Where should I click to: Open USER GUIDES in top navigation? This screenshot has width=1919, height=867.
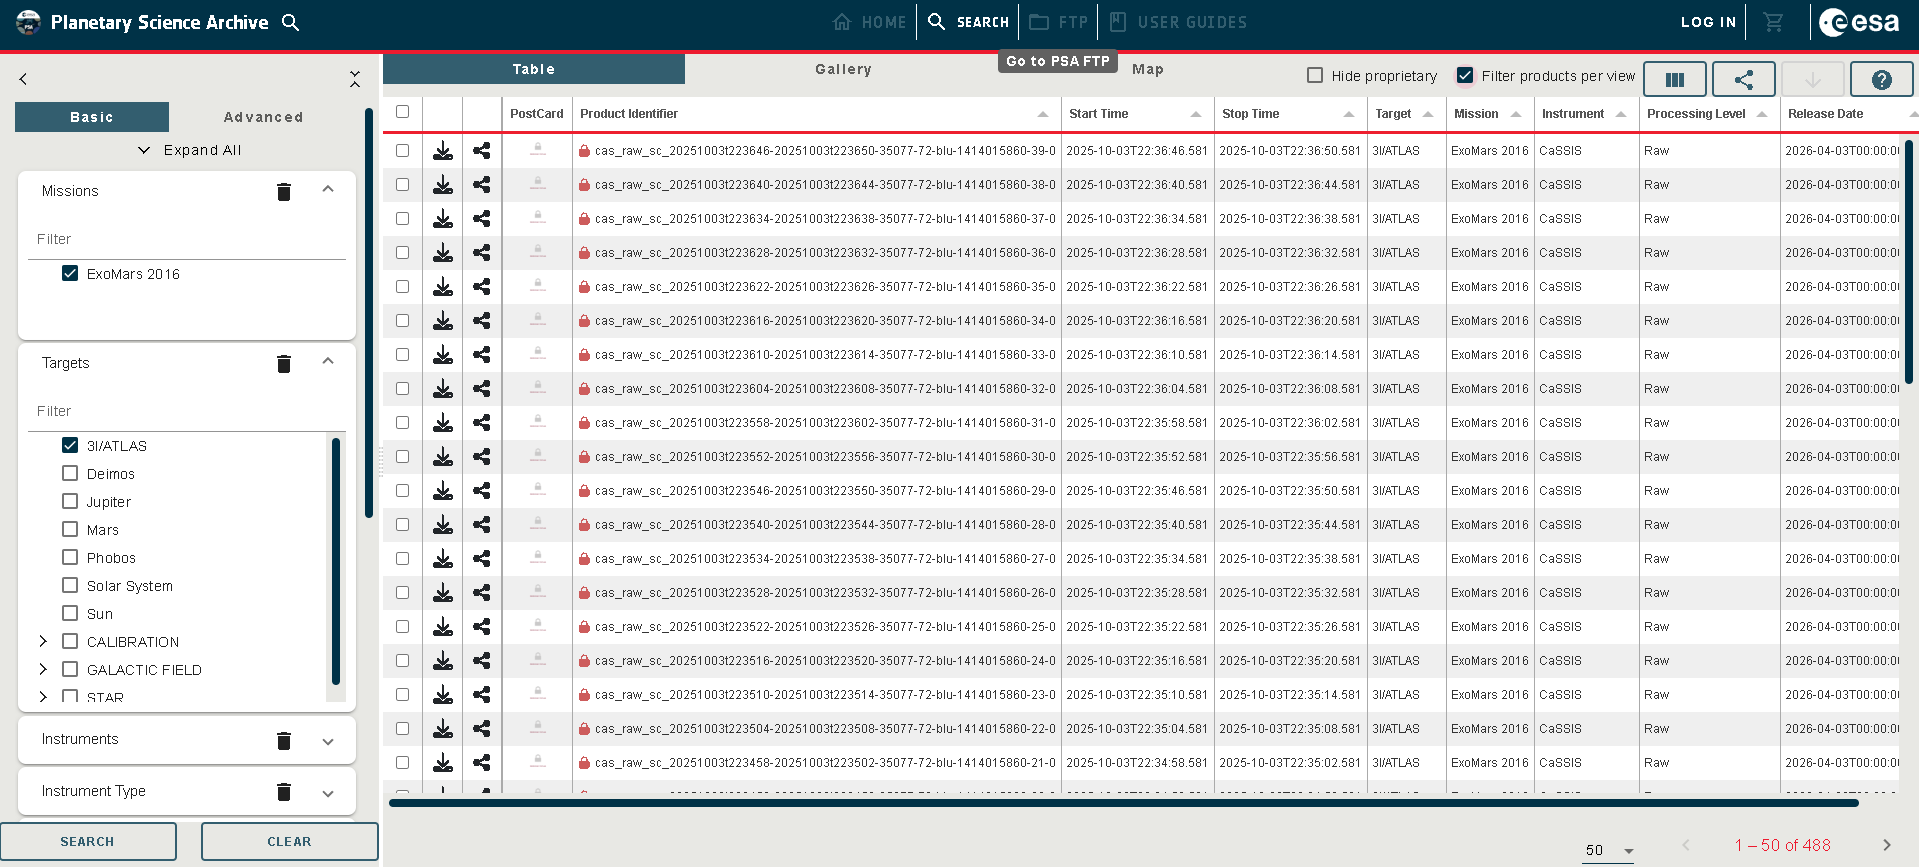(x=1178, y=22)
